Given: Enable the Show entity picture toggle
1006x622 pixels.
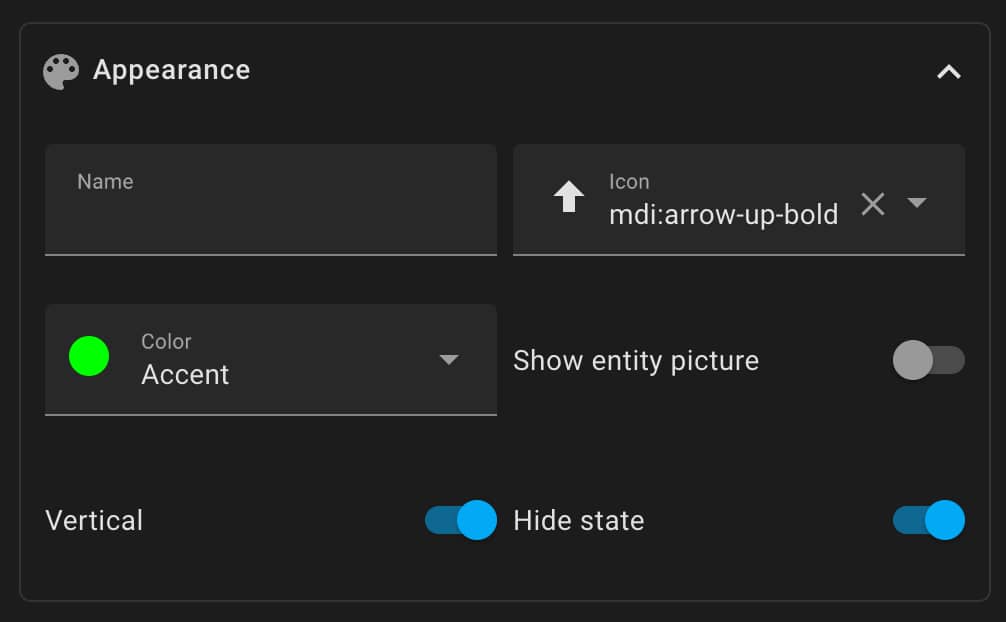Looking at the screenshot, I should point(928,360).
